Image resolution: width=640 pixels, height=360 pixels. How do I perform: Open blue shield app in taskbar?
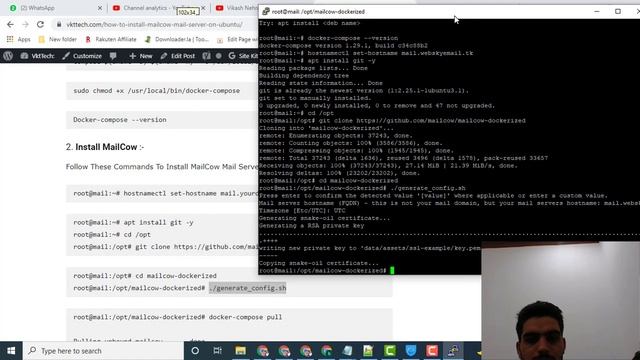(x=411, y=351)
